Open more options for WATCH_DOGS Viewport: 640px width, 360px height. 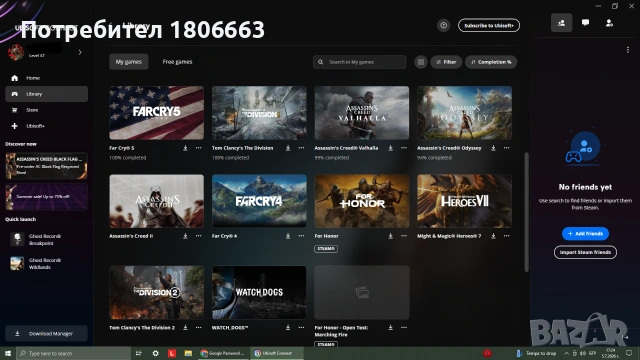pos(301,327)
